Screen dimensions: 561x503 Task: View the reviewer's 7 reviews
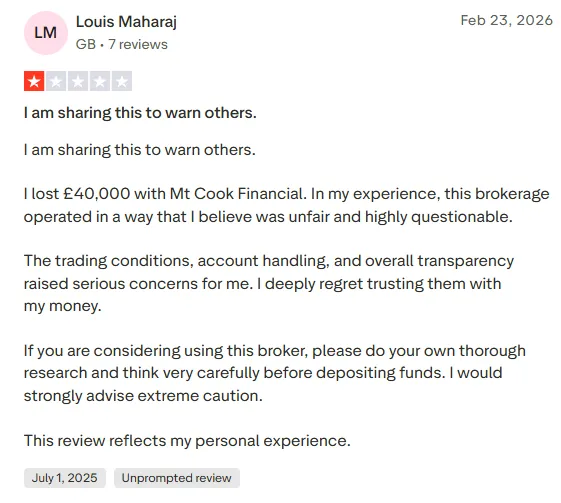(x=138, y=44)
